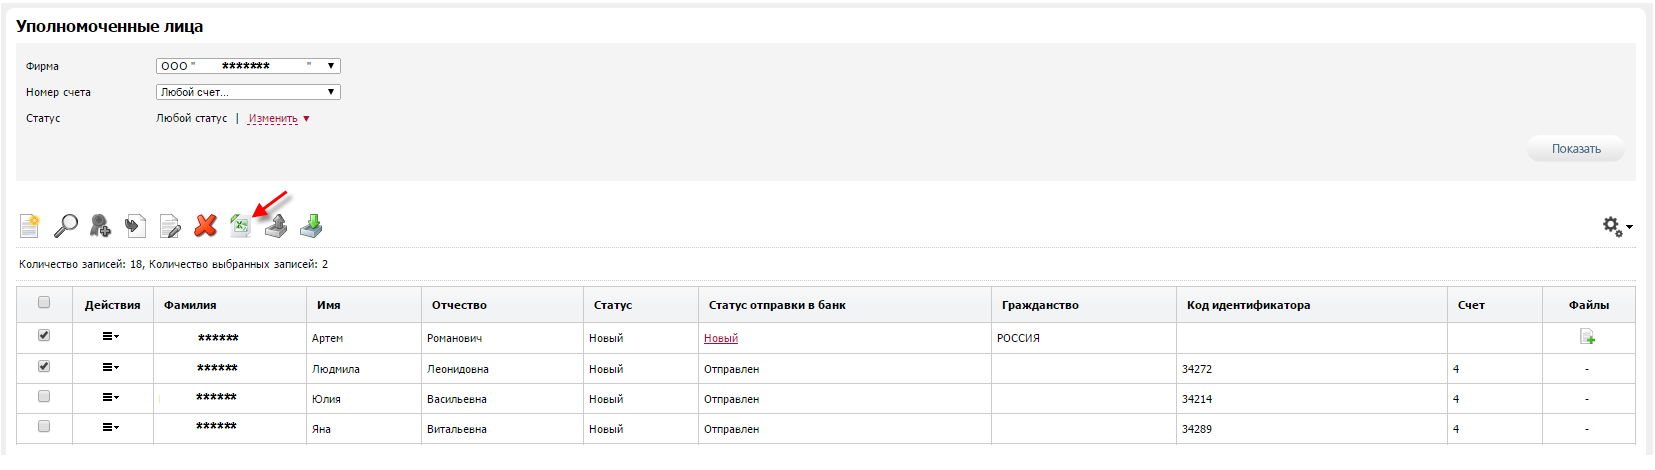Image resolution: width=1655 pixels, height=470 pixels.
Task: Click Отправлен status in Юлия's row
Action: [x=731, y=399]
